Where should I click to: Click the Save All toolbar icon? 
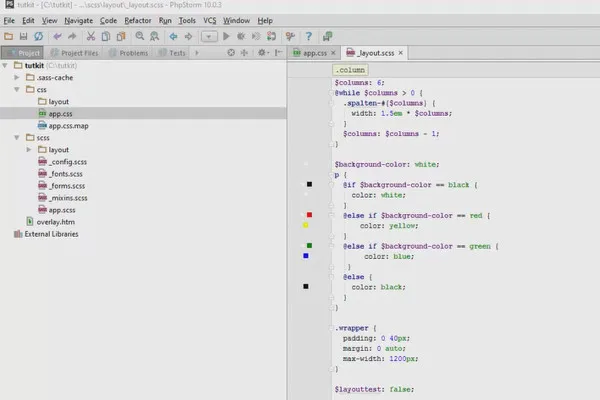[x=23, y=36]
